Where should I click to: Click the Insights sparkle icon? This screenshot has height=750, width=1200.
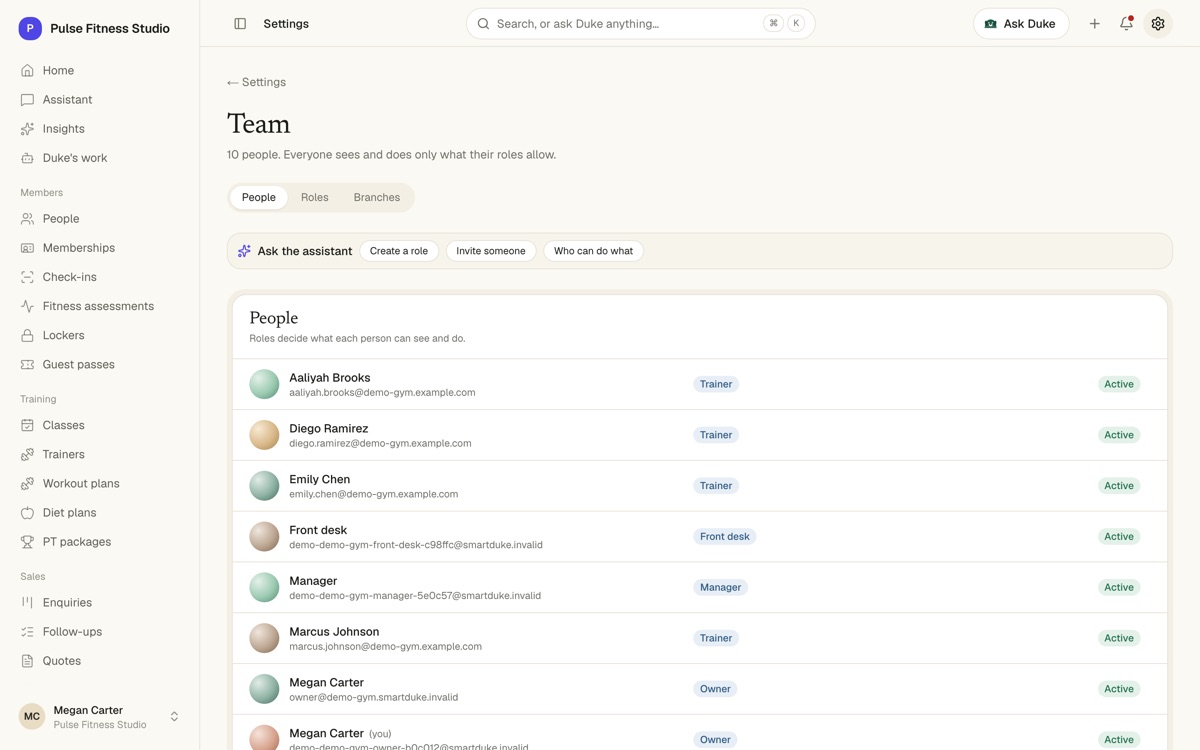(27, 129)
